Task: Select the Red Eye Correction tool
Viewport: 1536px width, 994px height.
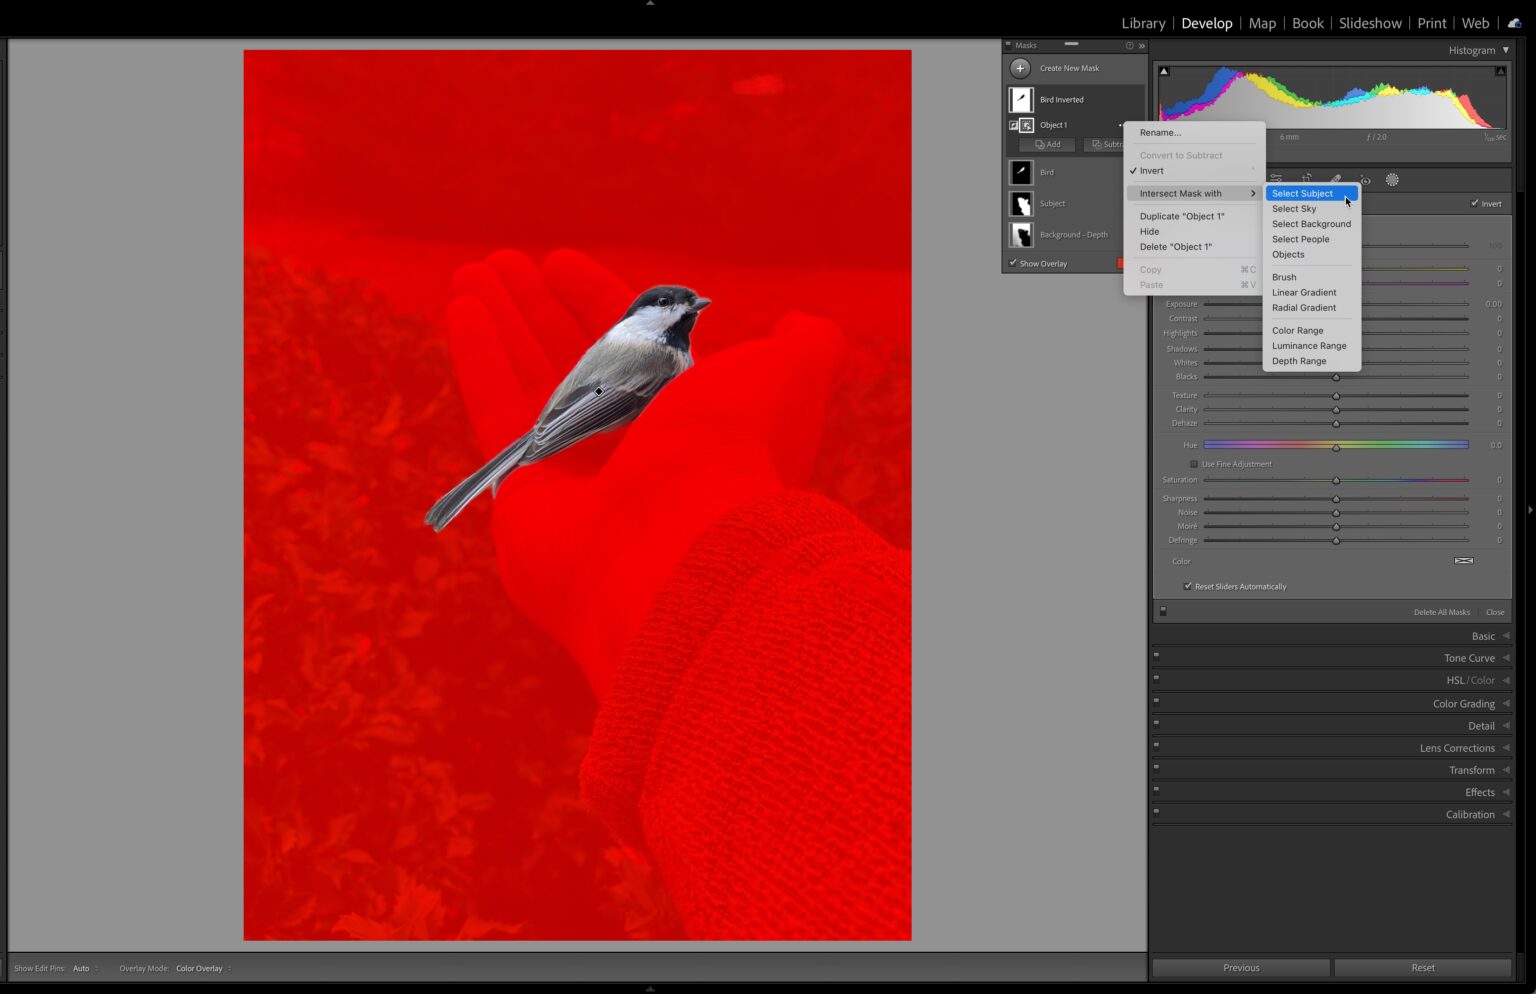Action: (x=1365, y=180)
